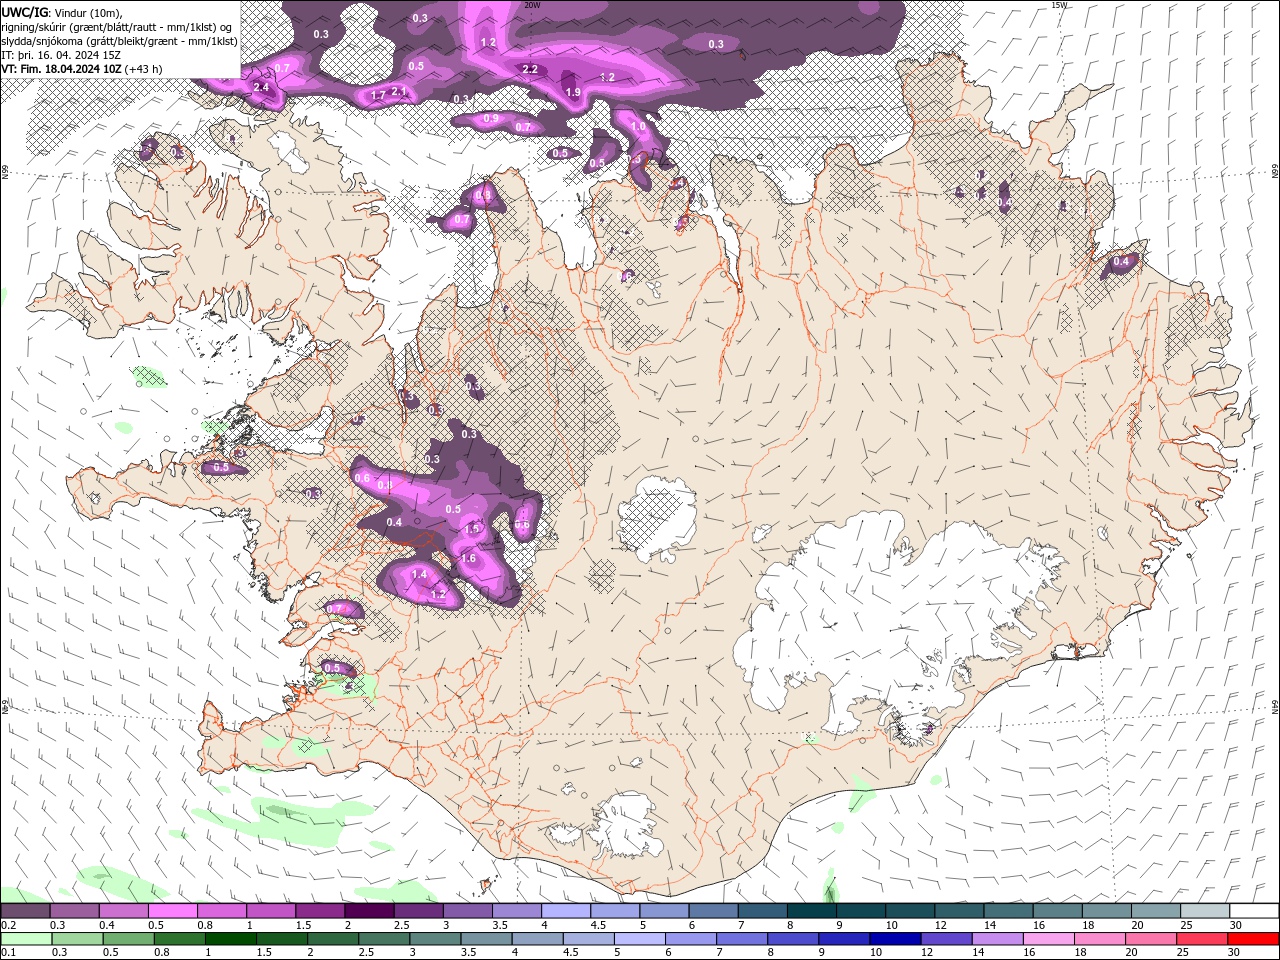This screenshot has height=960, width=1280.
Task: Choose the 12 swatch in upper legend row
Action: pos(957,910)
